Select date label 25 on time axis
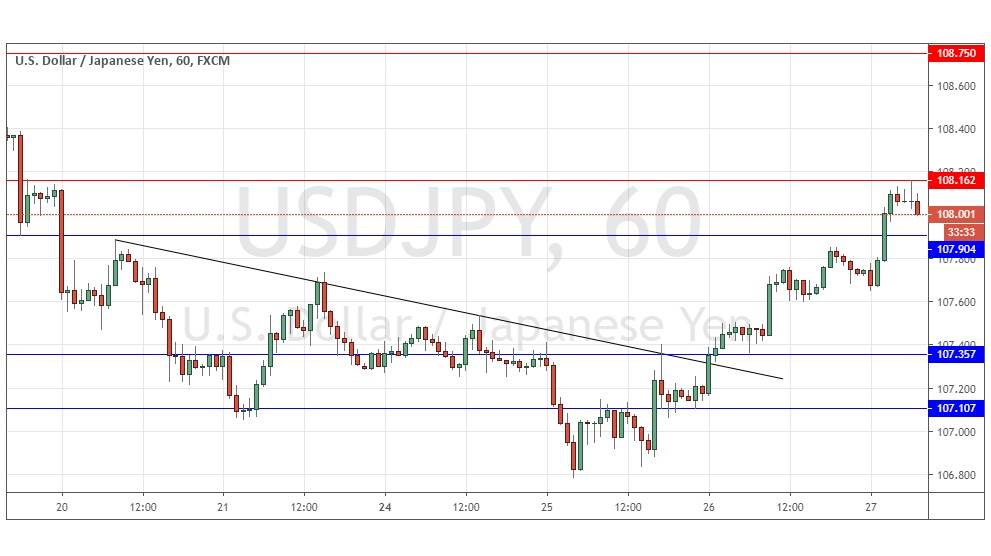Screen dimensions: 991x556 click(546, 507)
